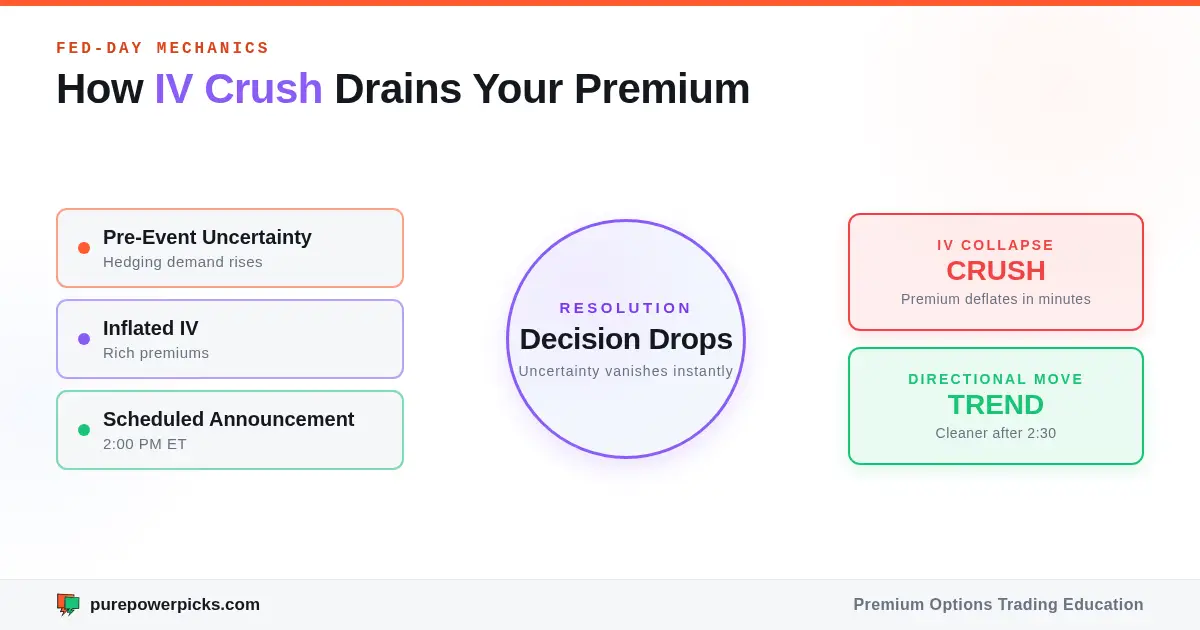Click the purepowerpicks logo icon
1200x630 pixels.
(x=68, y=604)
